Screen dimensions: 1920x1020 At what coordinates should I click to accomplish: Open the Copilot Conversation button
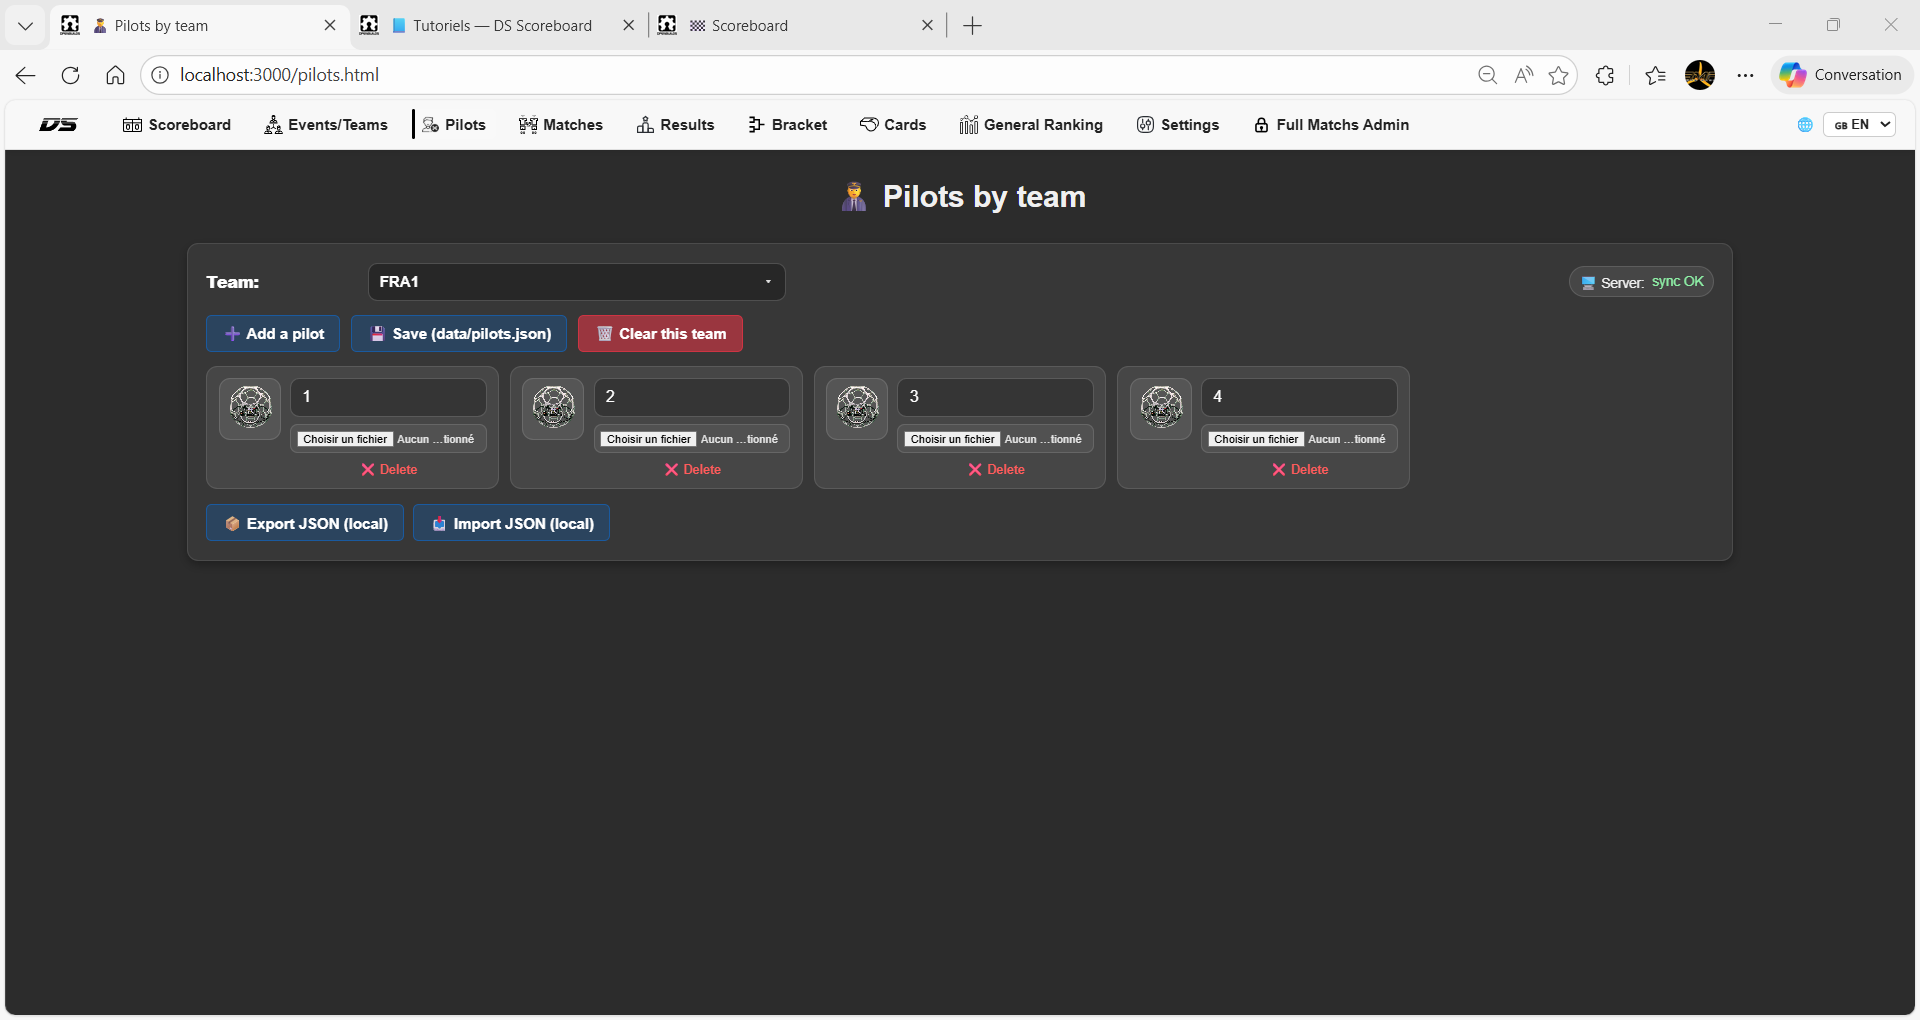(x=1841, y=75)
